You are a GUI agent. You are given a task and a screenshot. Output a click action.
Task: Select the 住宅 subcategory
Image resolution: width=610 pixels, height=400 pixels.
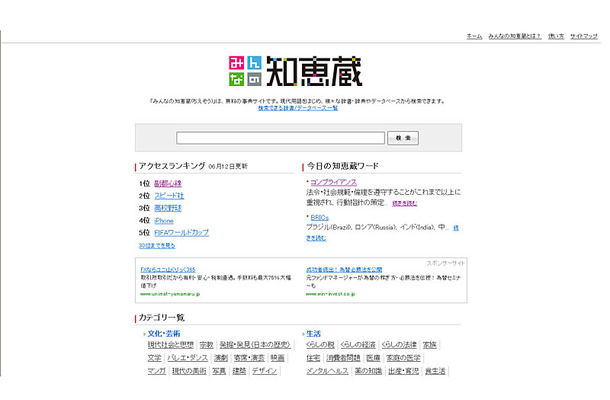click(x=313, y=358)
